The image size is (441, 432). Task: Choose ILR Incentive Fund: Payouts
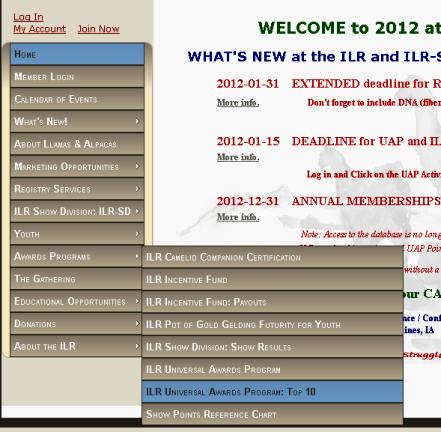(273, 302)
